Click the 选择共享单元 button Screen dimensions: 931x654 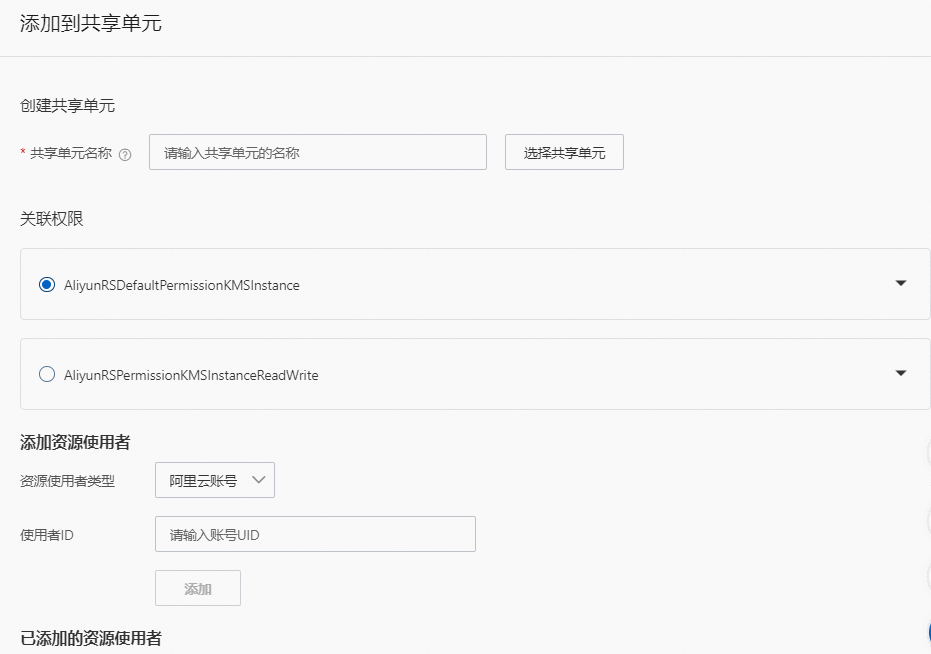pos(564,151)
